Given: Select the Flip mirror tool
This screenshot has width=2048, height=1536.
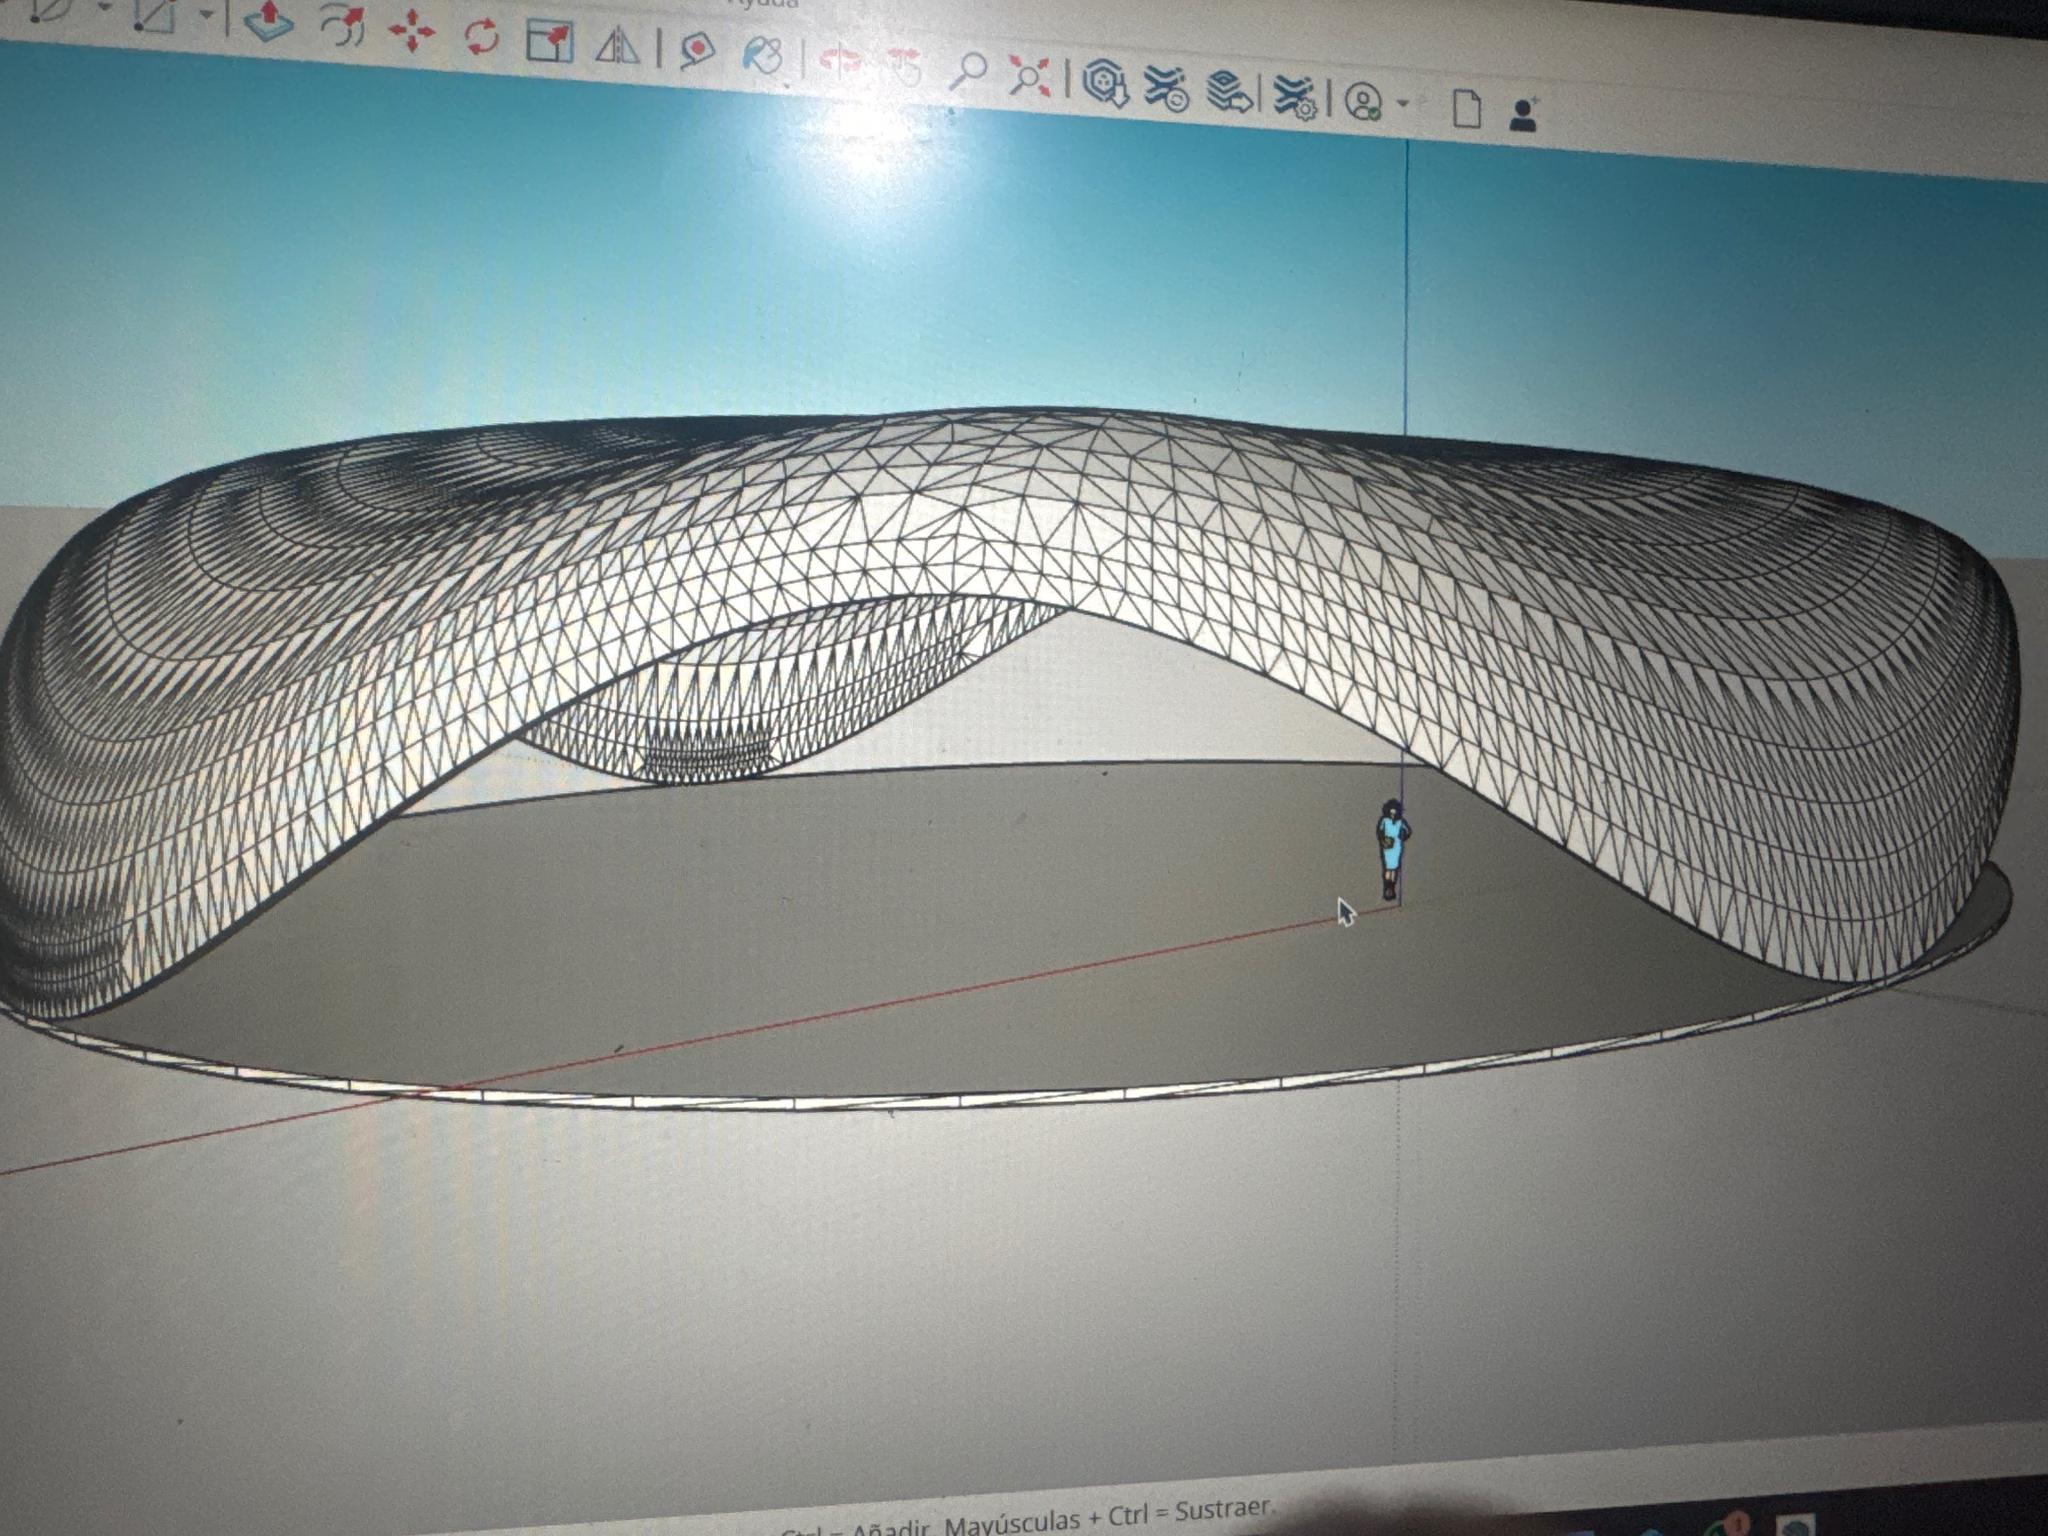Looking at the screenshot, I should 617,46.
